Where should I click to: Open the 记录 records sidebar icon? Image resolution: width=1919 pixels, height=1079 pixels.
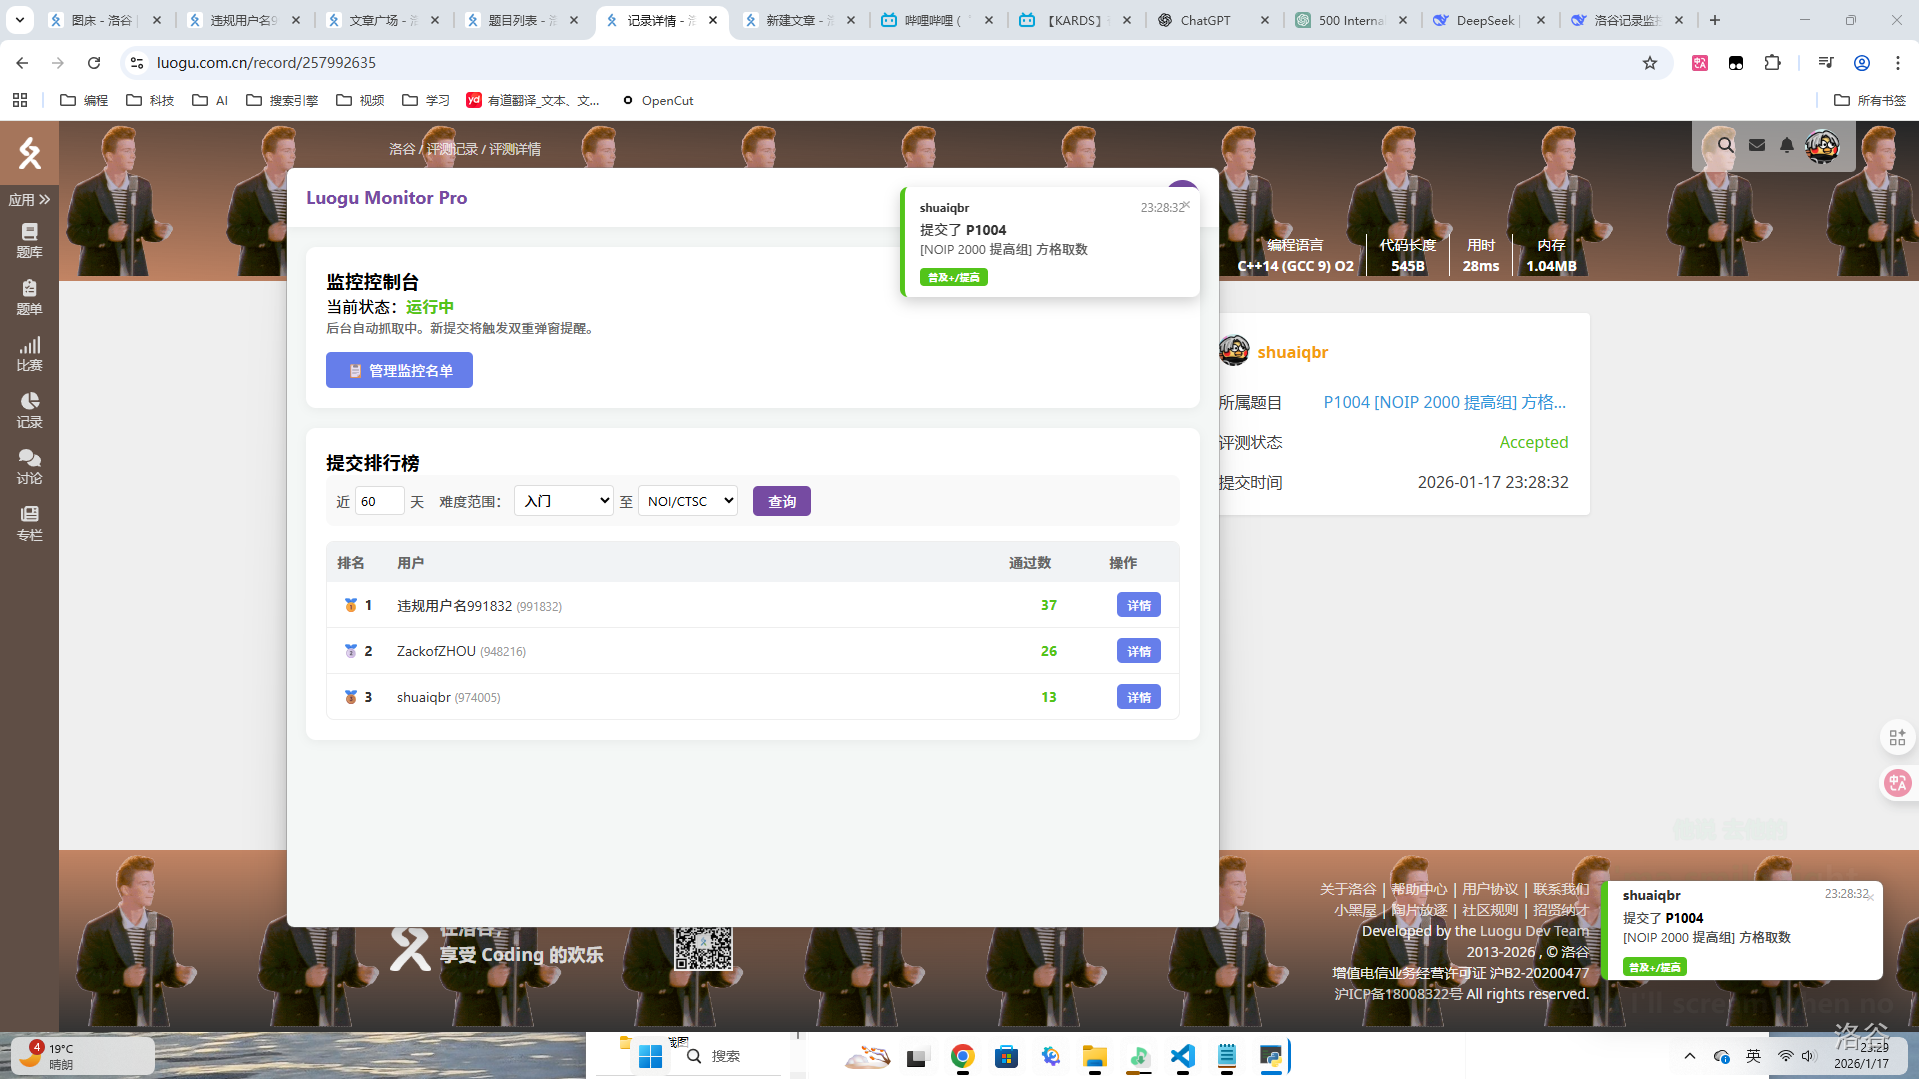[29, 410]
